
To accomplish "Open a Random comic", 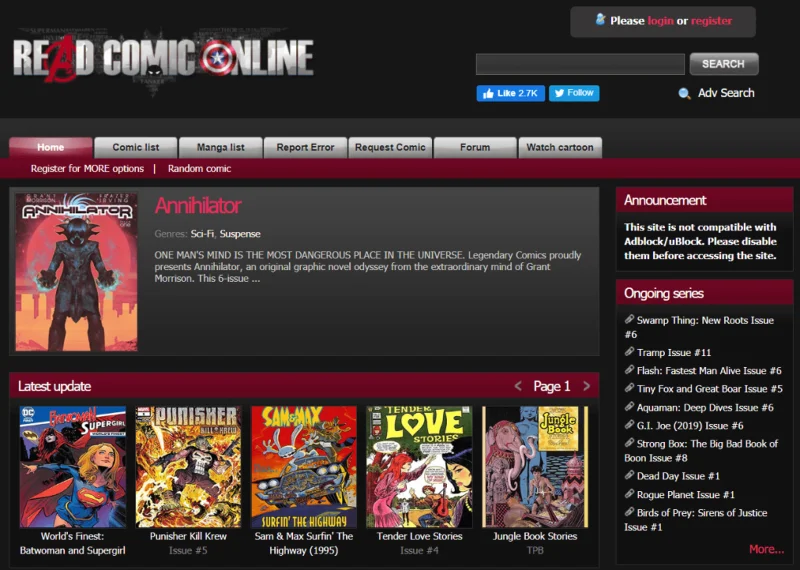I will [199, 168].
